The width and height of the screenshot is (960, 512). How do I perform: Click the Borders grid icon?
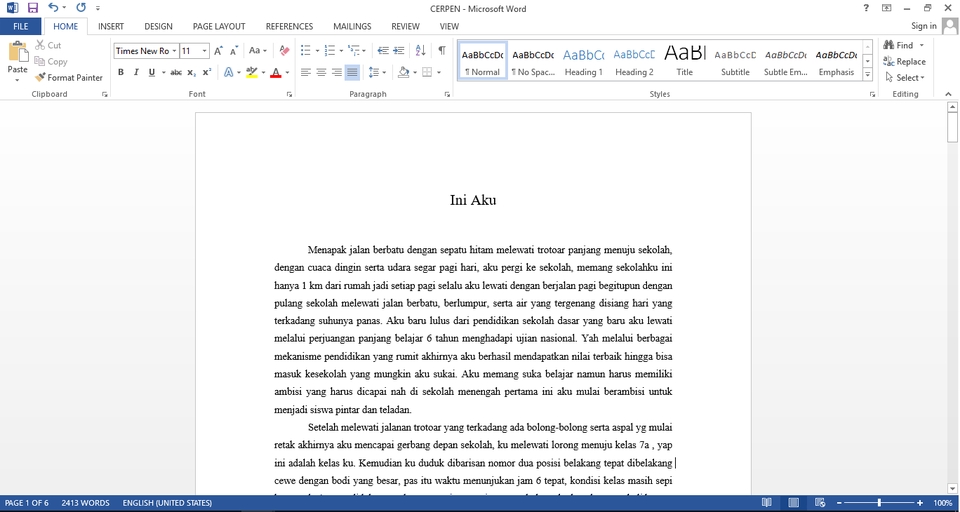click(427, 72)
